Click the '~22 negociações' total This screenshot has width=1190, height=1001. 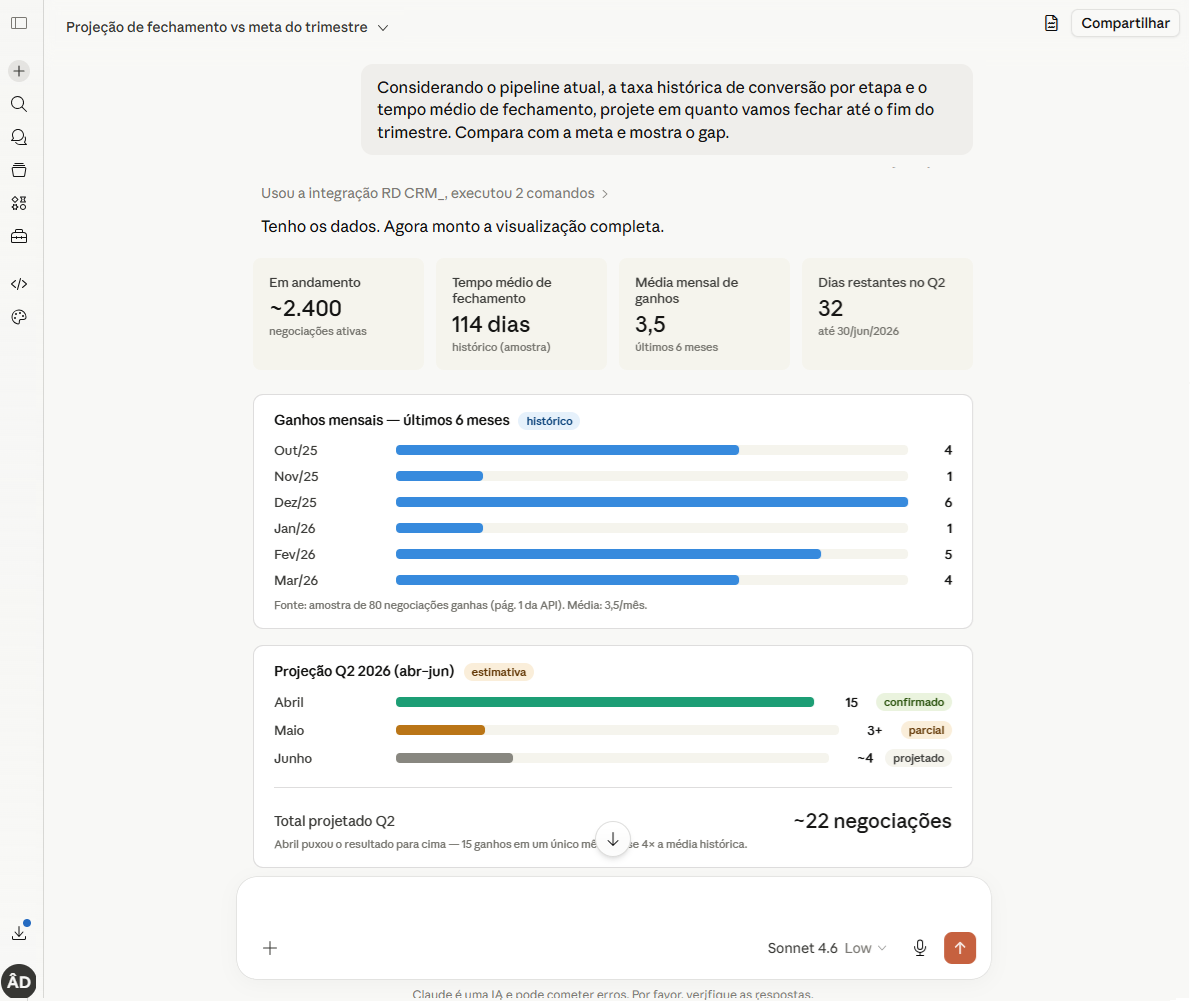pyautogui.click(x=872, y=821)
